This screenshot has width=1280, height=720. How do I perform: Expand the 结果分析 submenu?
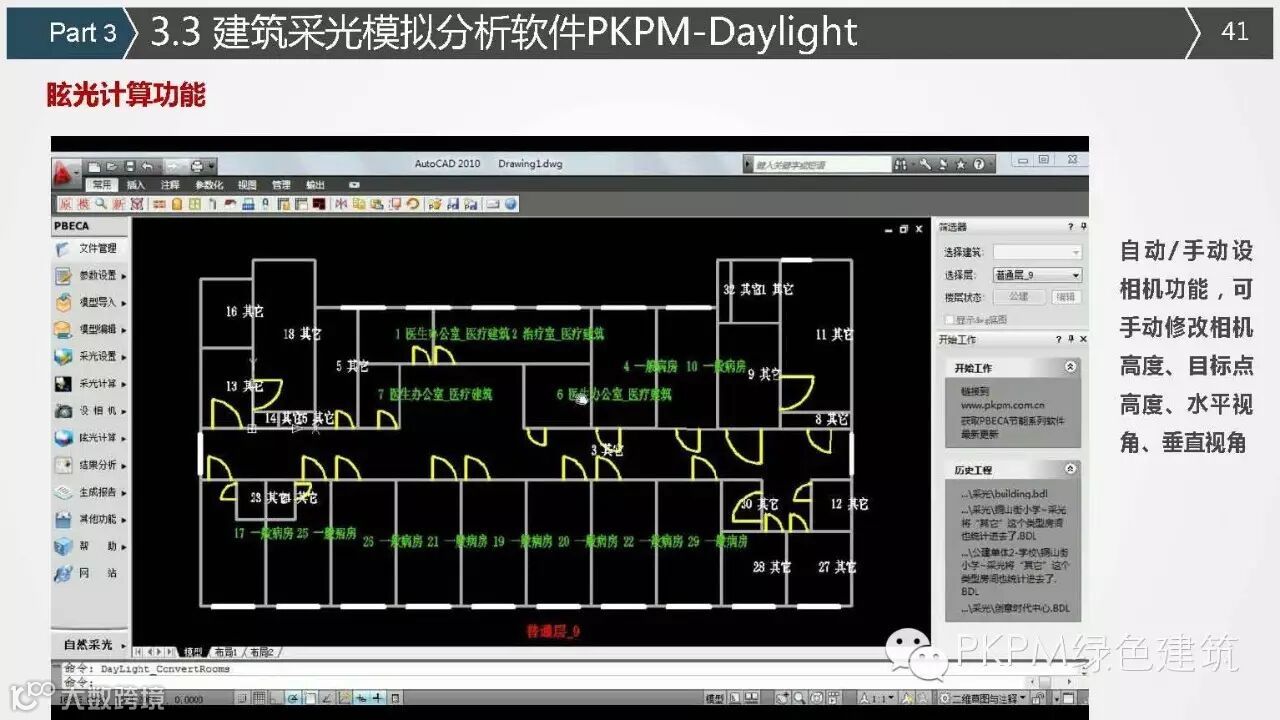tap(124, 465)
